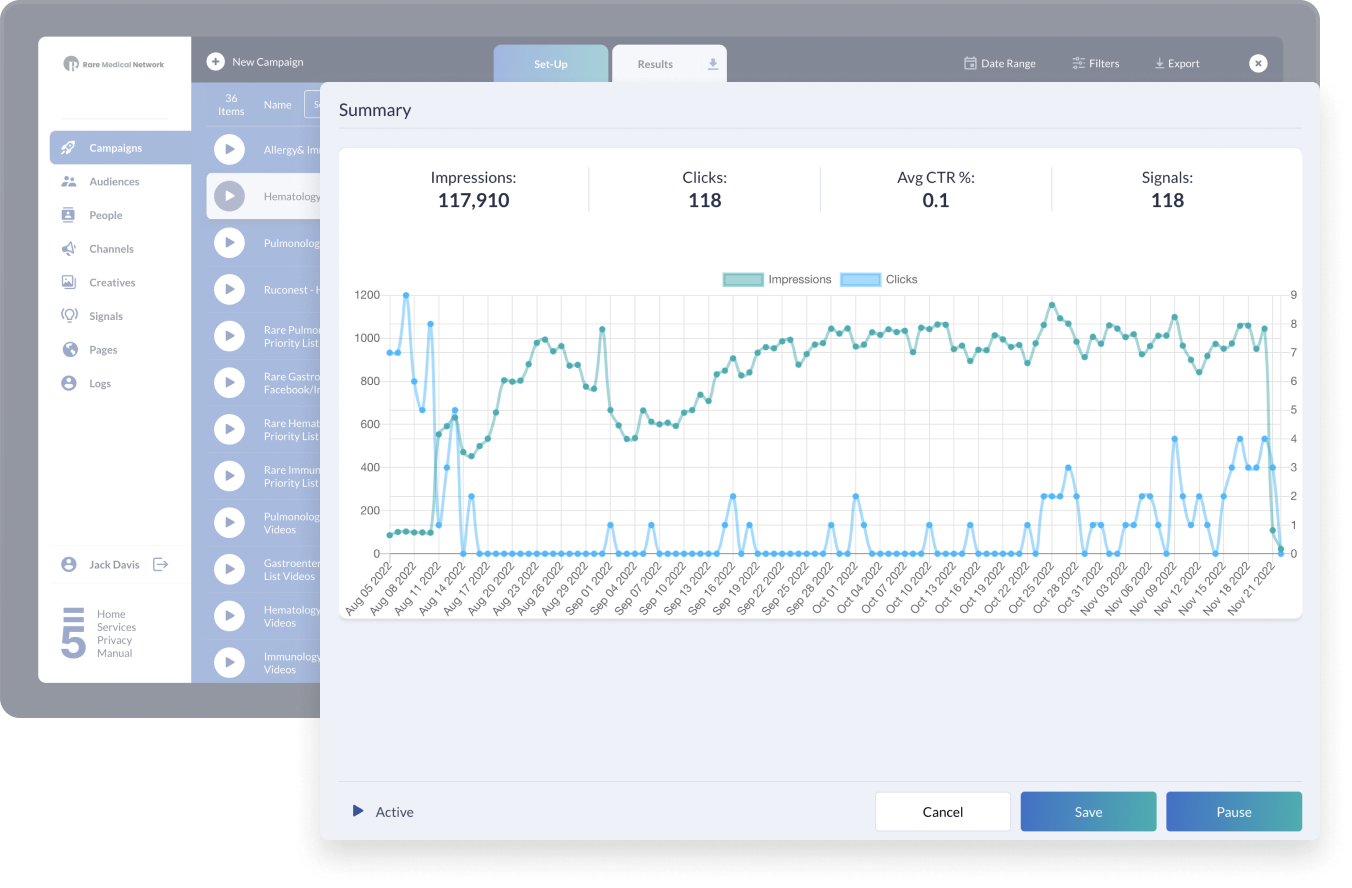Click the New Campaign plus icon

click(x=215, y=62)
